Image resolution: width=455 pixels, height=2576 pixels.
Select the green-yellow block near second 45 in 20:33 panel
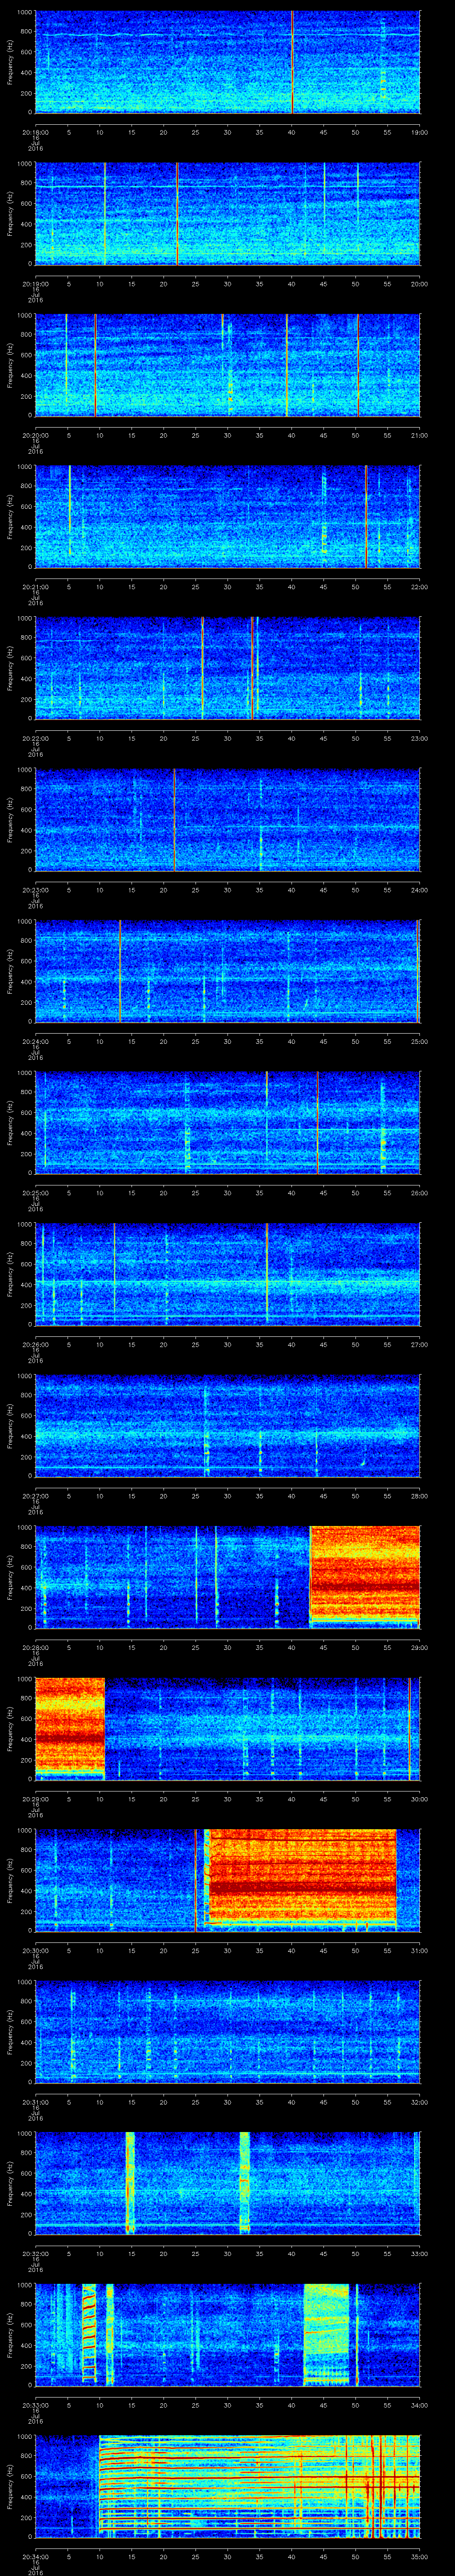coord(326,2335)
